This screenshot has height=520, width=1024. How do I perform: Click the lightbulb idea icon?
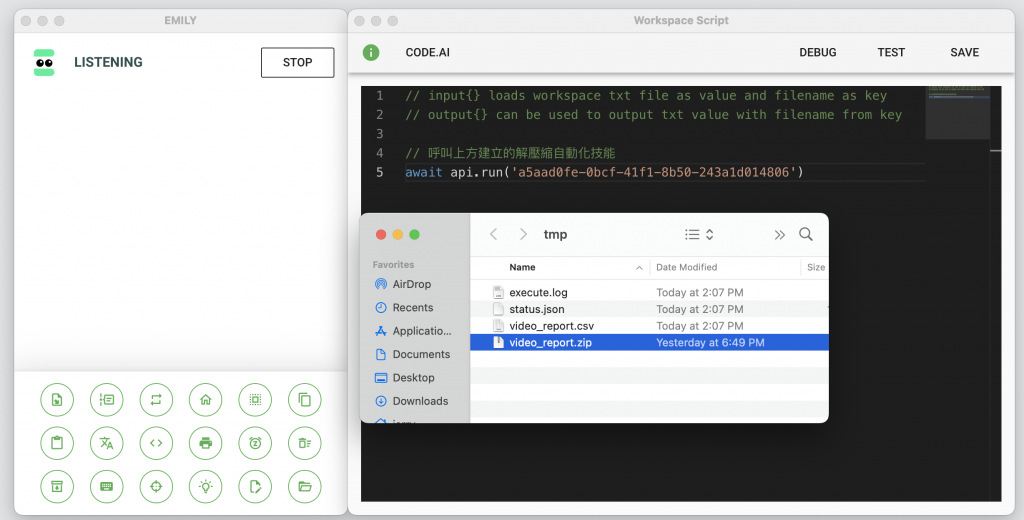click(206, 487)
